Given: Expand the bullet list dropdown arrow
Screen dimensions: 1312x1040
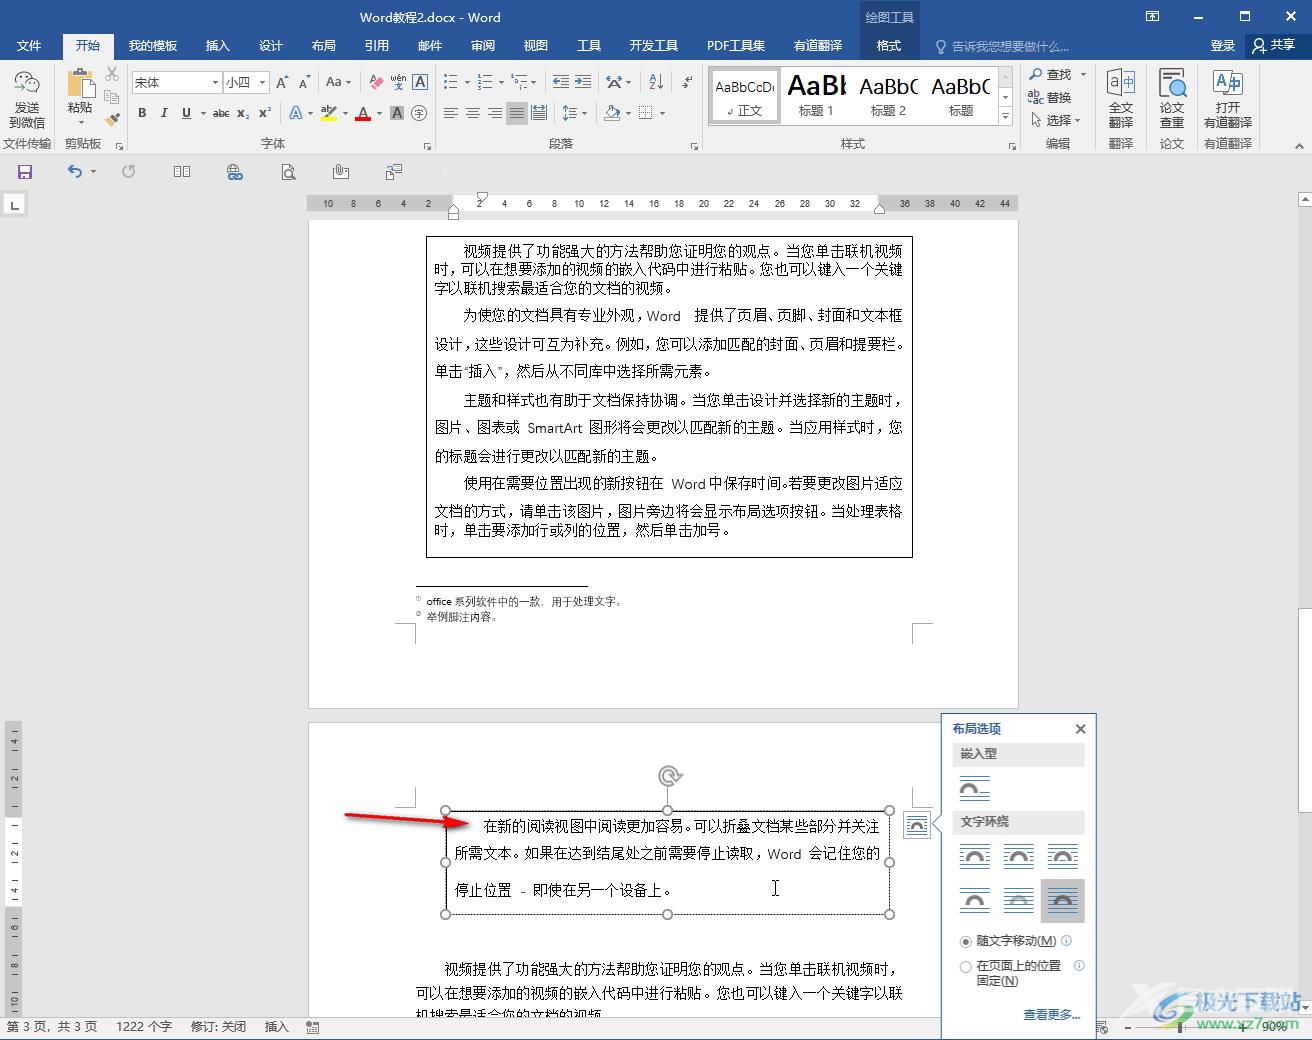Looking at the screenshot, I should pos(468,83).
